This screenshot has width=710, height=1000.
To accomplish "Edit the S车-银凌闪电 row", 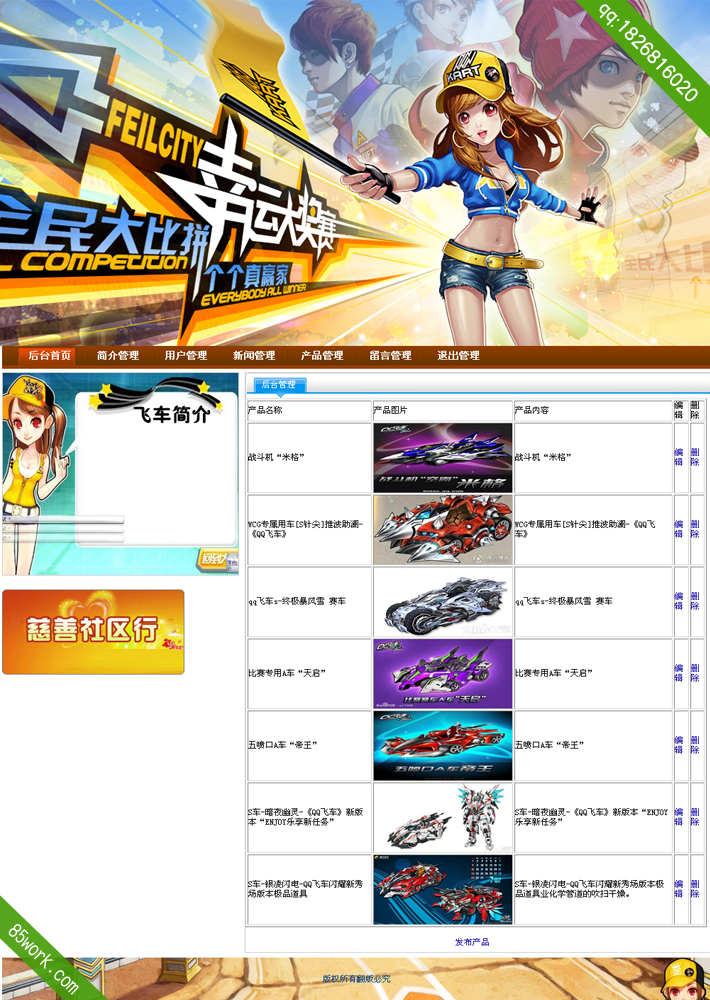I will tap(679, 889).
